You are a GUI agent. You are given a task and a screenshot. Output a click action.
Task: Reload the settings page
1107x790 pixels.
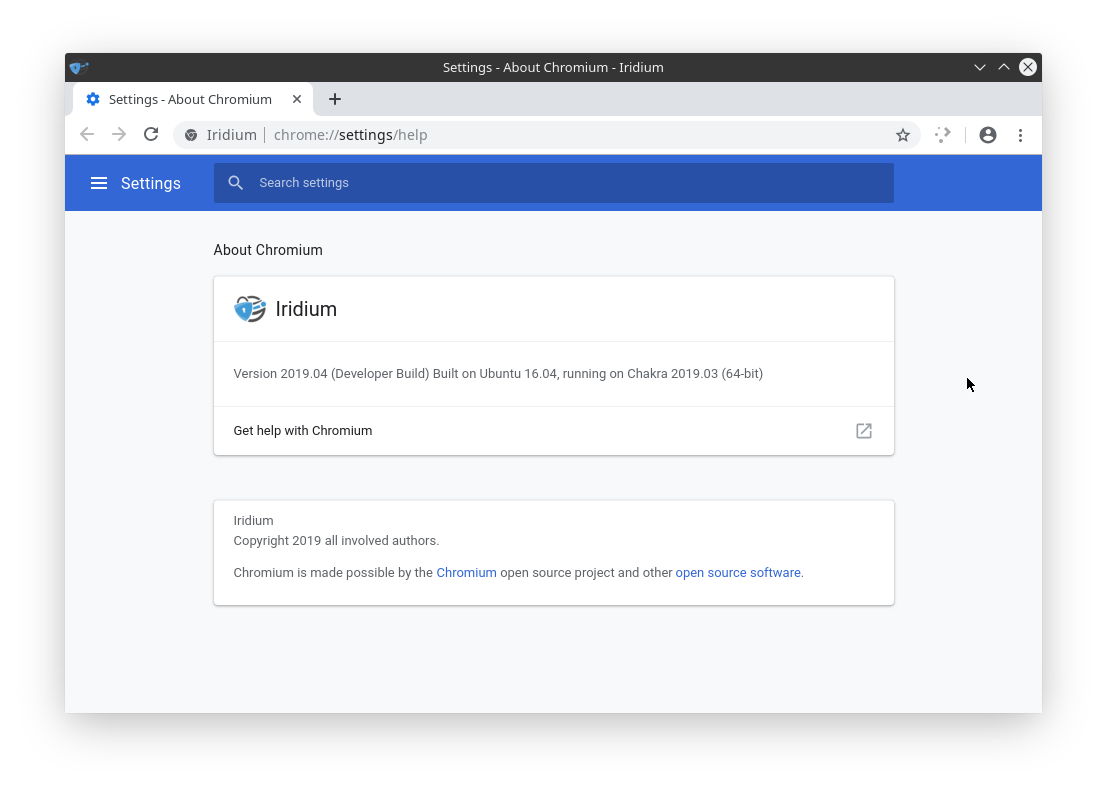tap(151, 134)
